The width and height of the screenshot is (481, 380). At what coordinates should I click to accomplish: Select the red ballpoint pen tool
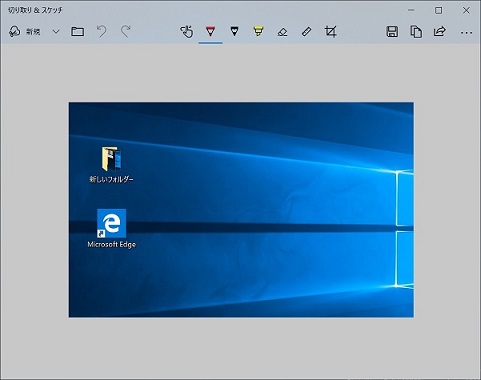click(210, 32)
